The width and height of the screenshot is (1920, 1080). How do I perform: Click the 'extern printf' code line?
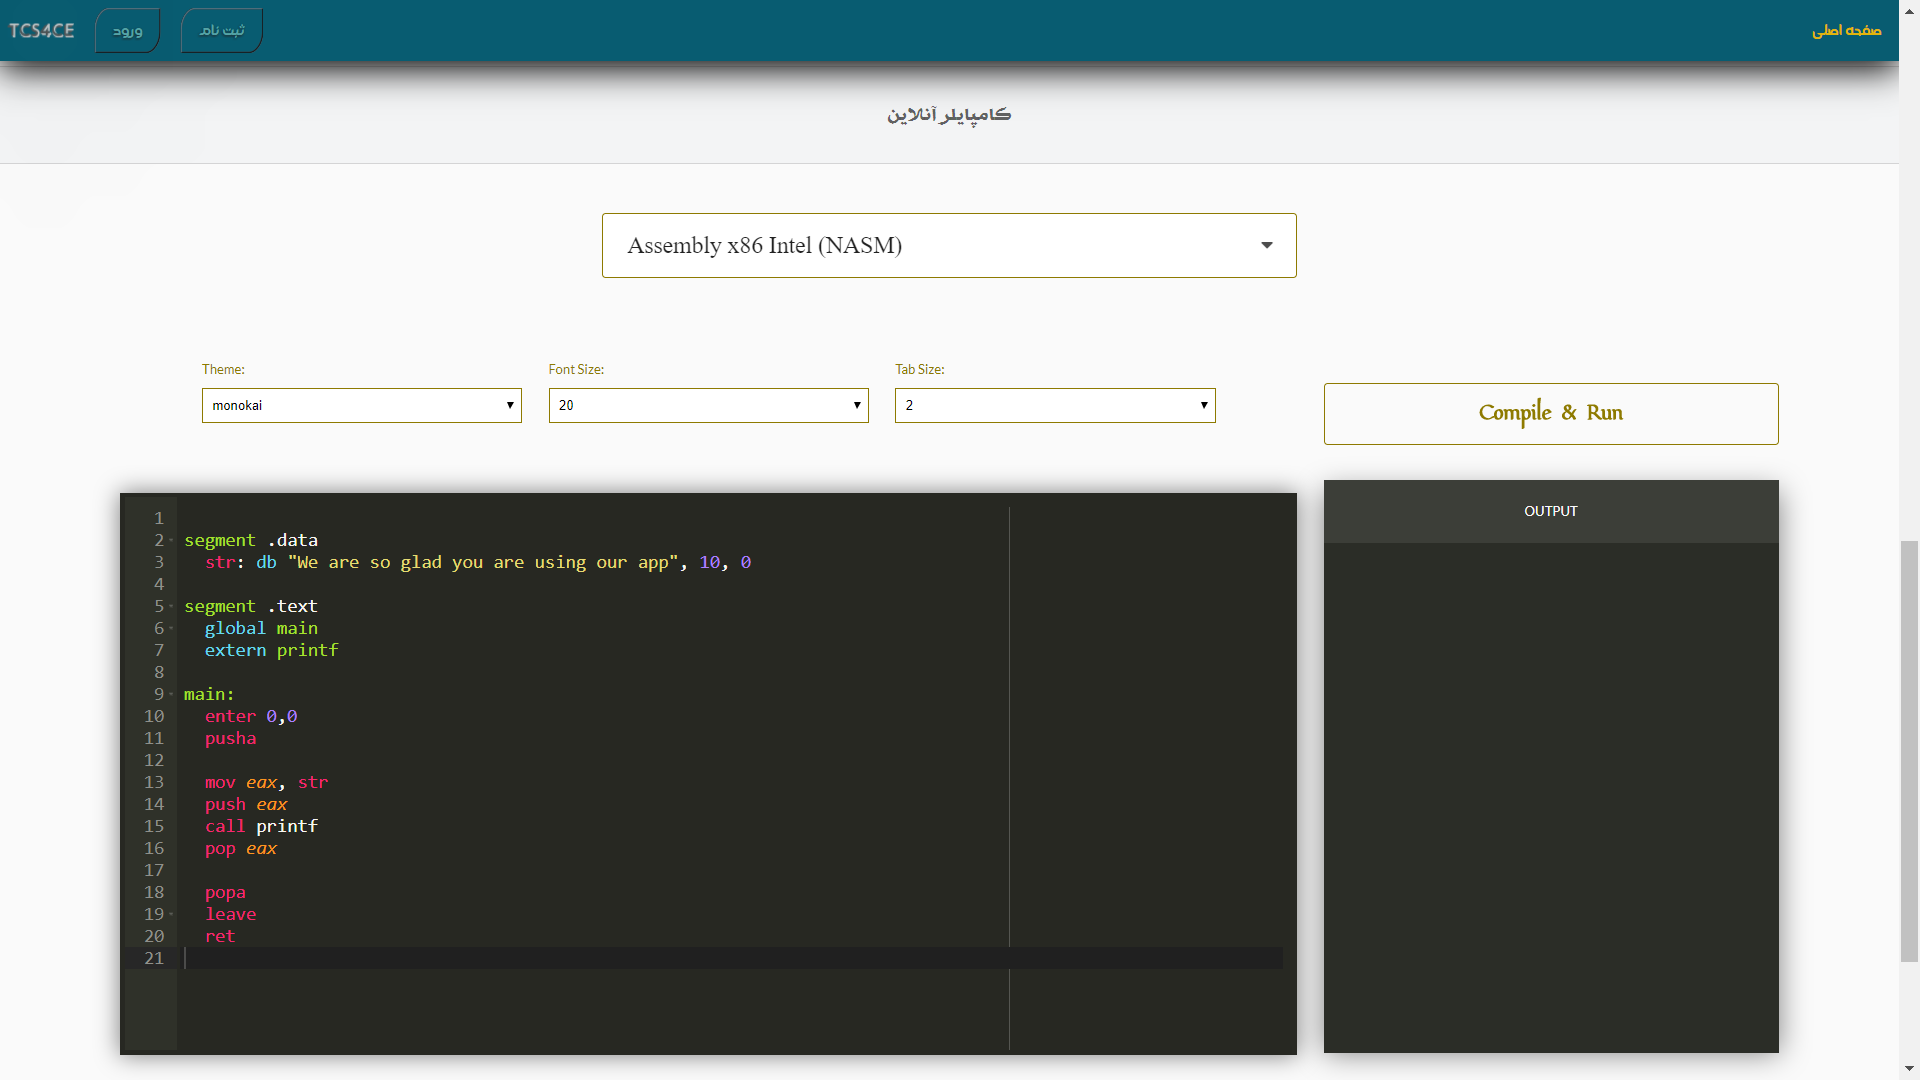tap(271, 650)
